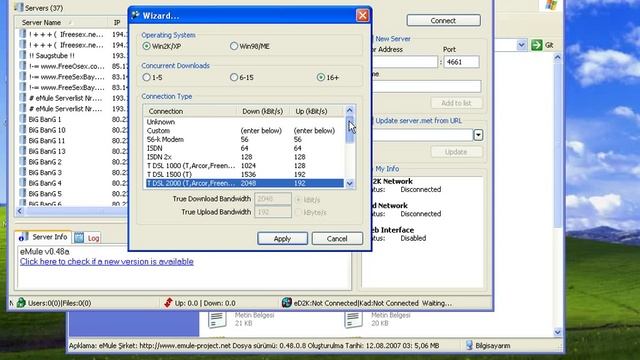Click the True Upload Bandwidth field
Viewport: 640px width, 360px height.
tap(273, 212)
